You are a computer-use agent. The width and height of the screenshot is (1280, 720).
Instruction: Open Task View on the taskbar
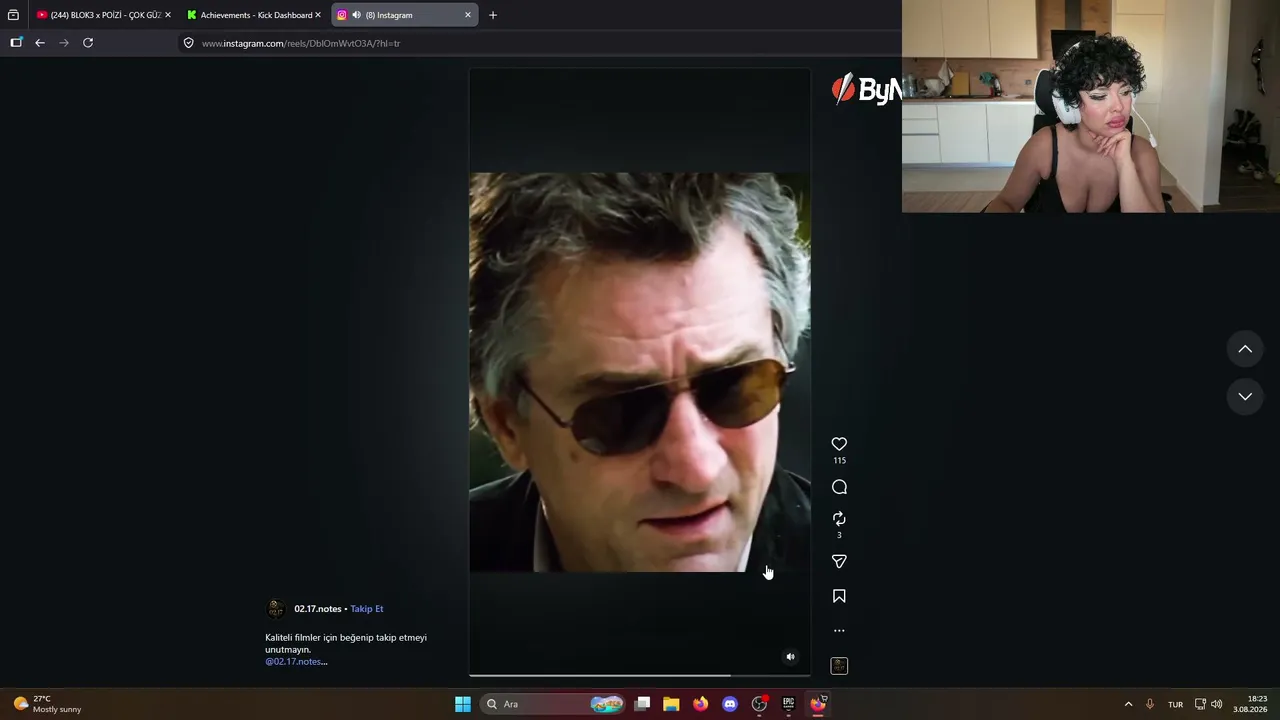click(x=643, y=704)
